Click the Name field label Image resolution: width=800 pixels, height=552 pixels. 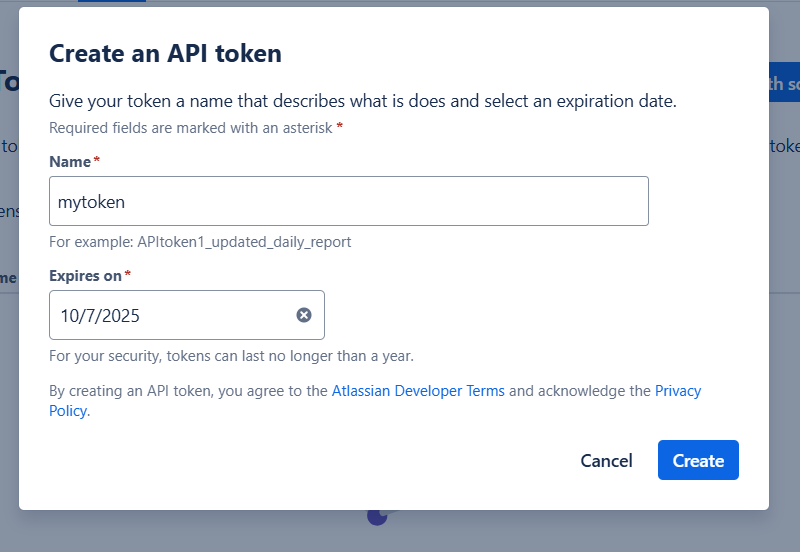coord(70,161)
